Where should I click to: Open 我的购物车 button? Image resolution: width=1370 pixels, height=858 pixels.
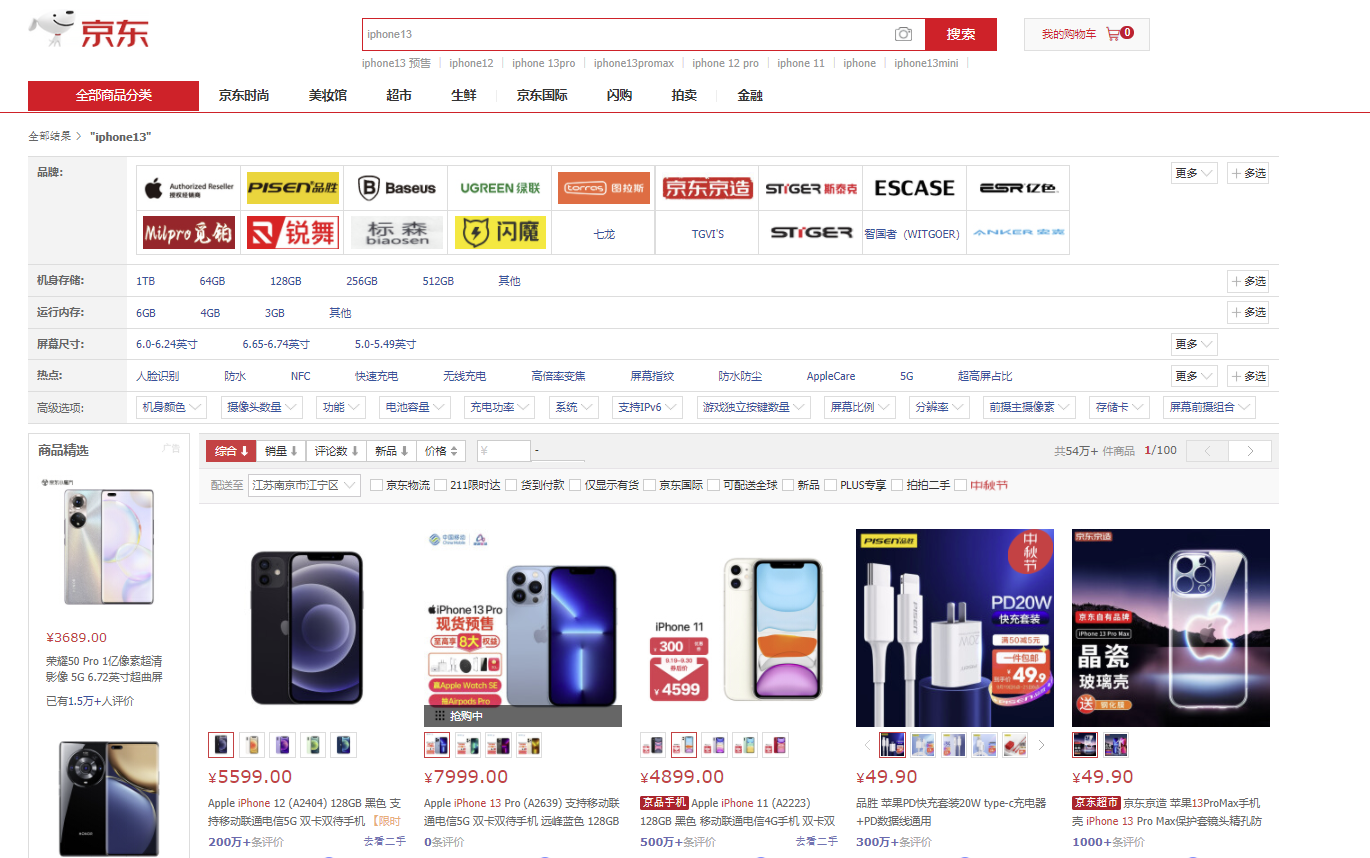coord(1087,34)
